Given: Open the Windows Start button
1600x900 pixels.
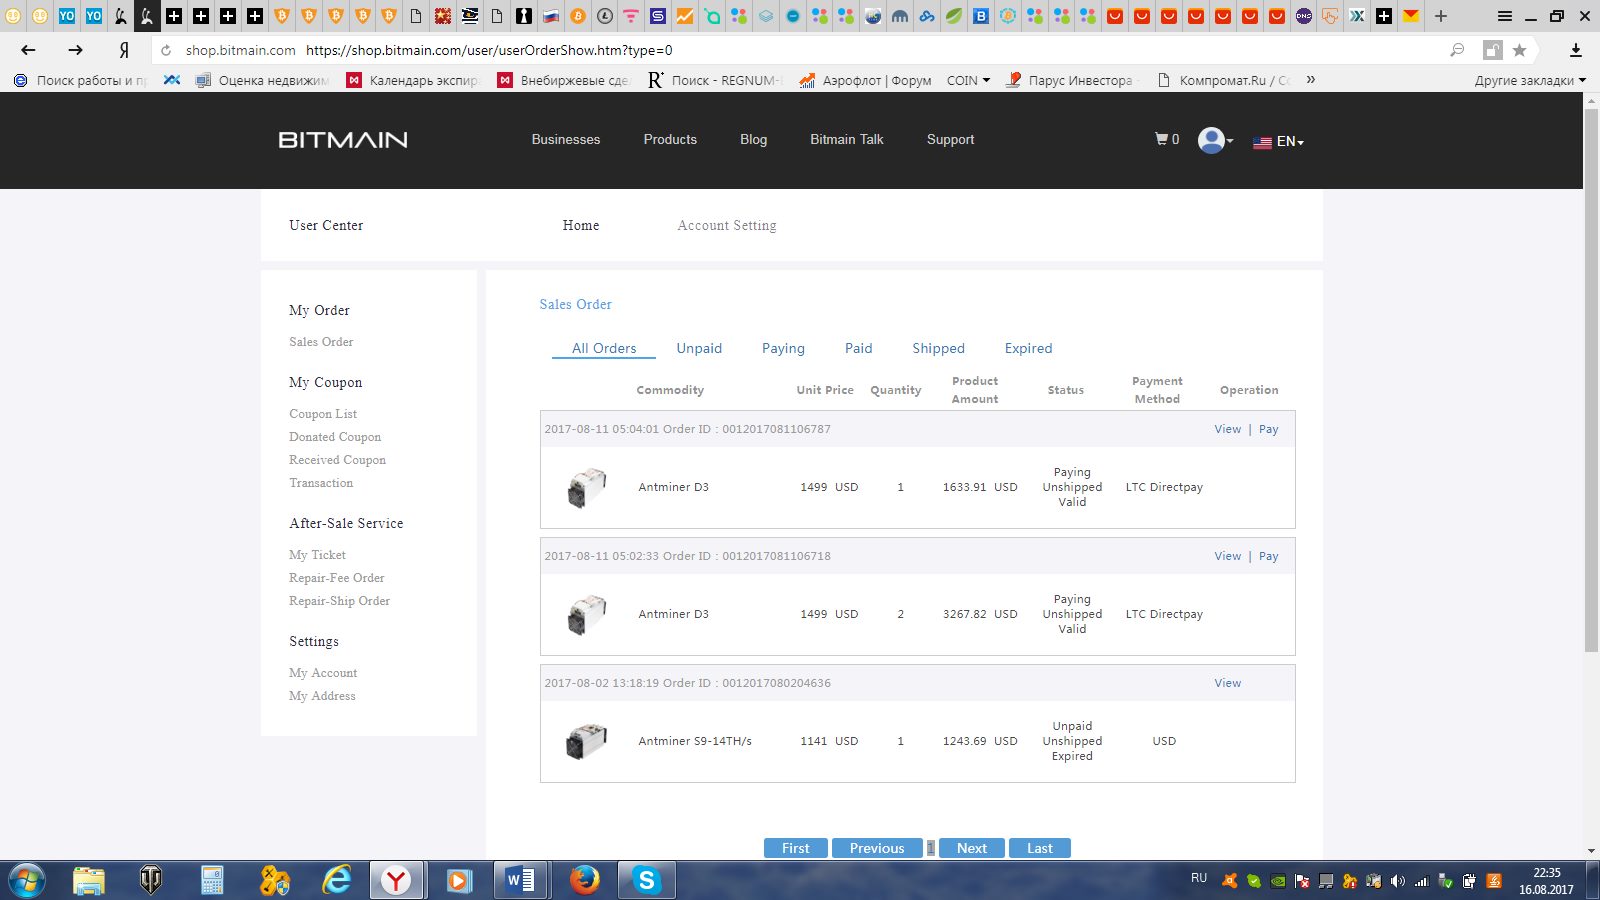Looking at the screenshot, I should pos(27,880).
